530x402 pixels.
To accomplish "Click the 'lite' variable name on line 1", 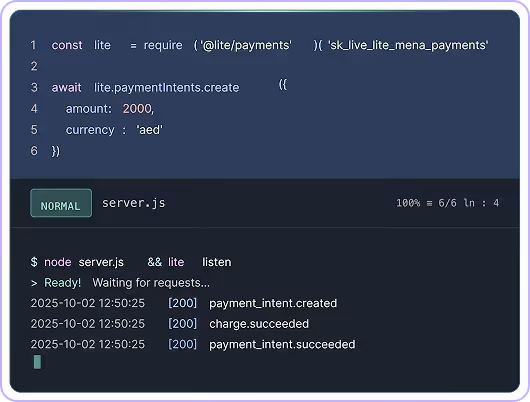I will click(x=102, y=45).
